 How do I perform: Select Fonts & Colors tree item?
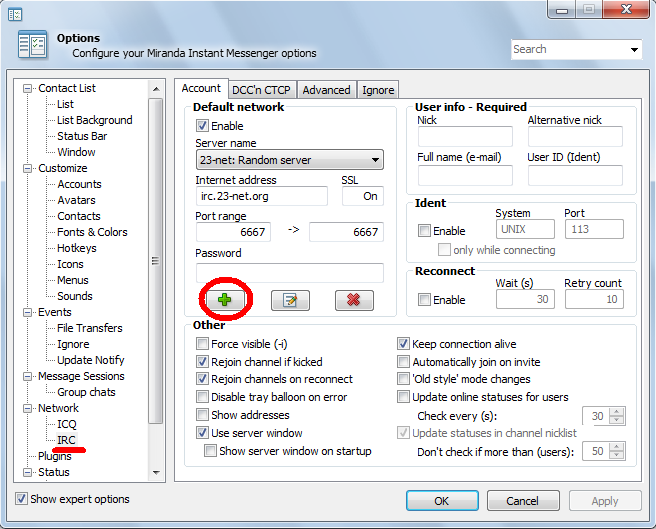pos(92,232)
